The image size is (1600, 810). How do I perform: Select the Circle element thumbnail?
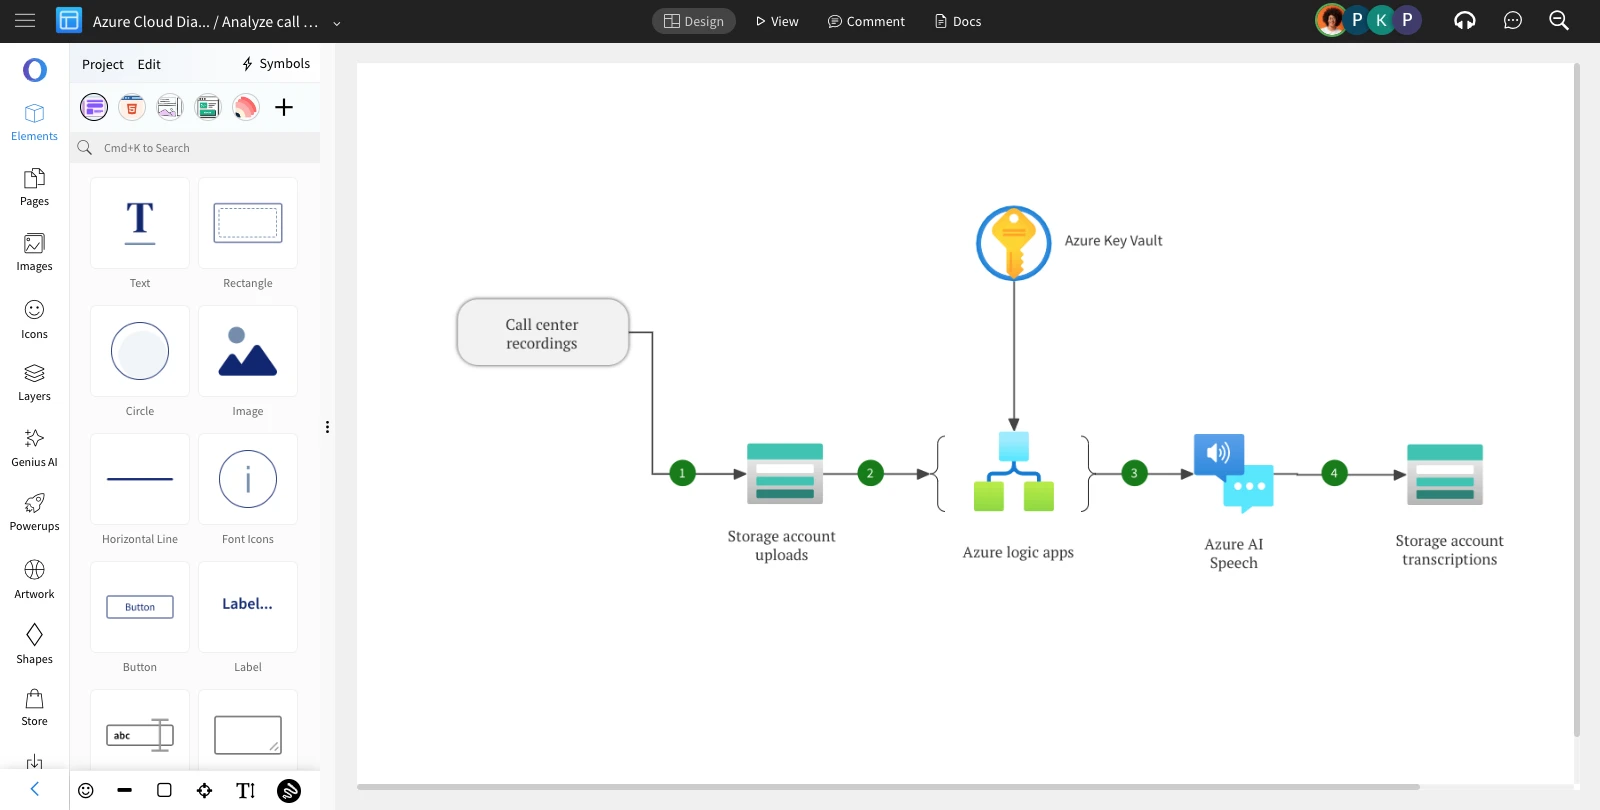coord(140,351)
